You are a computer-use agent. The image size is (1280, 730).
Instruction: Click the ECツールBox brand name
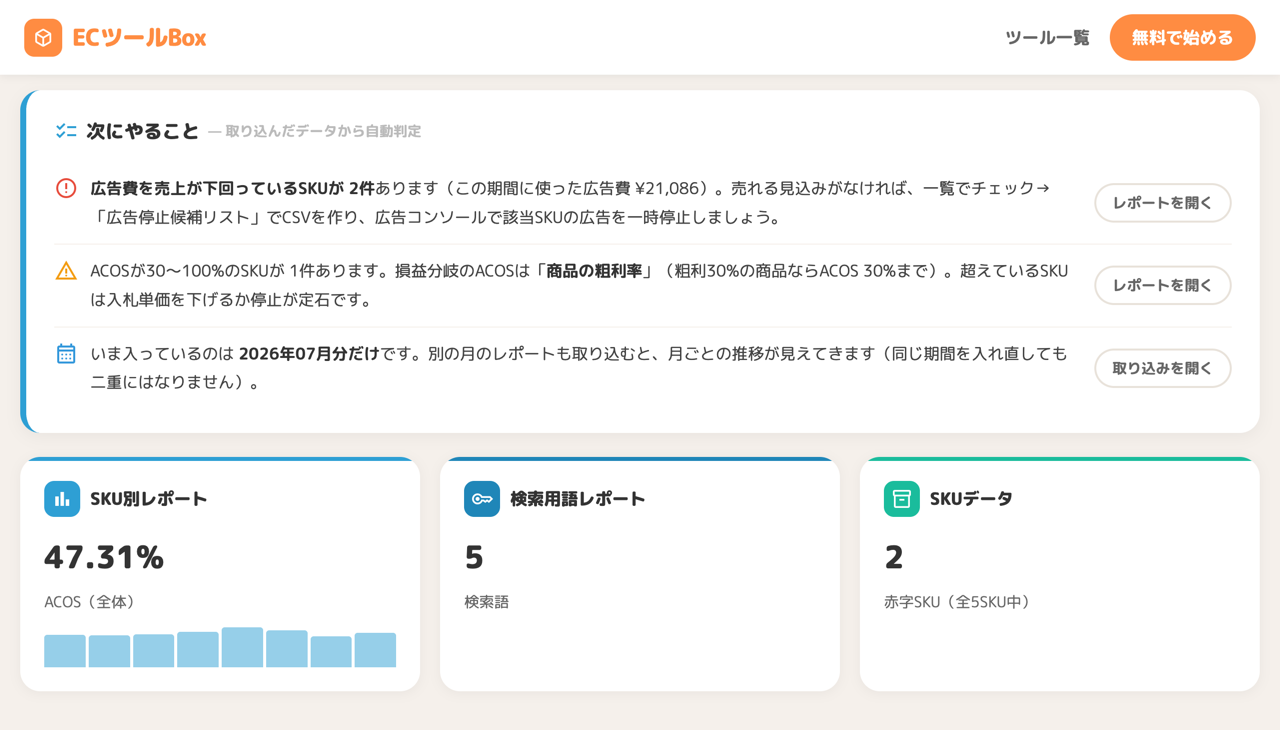click(x=139, y=38)
